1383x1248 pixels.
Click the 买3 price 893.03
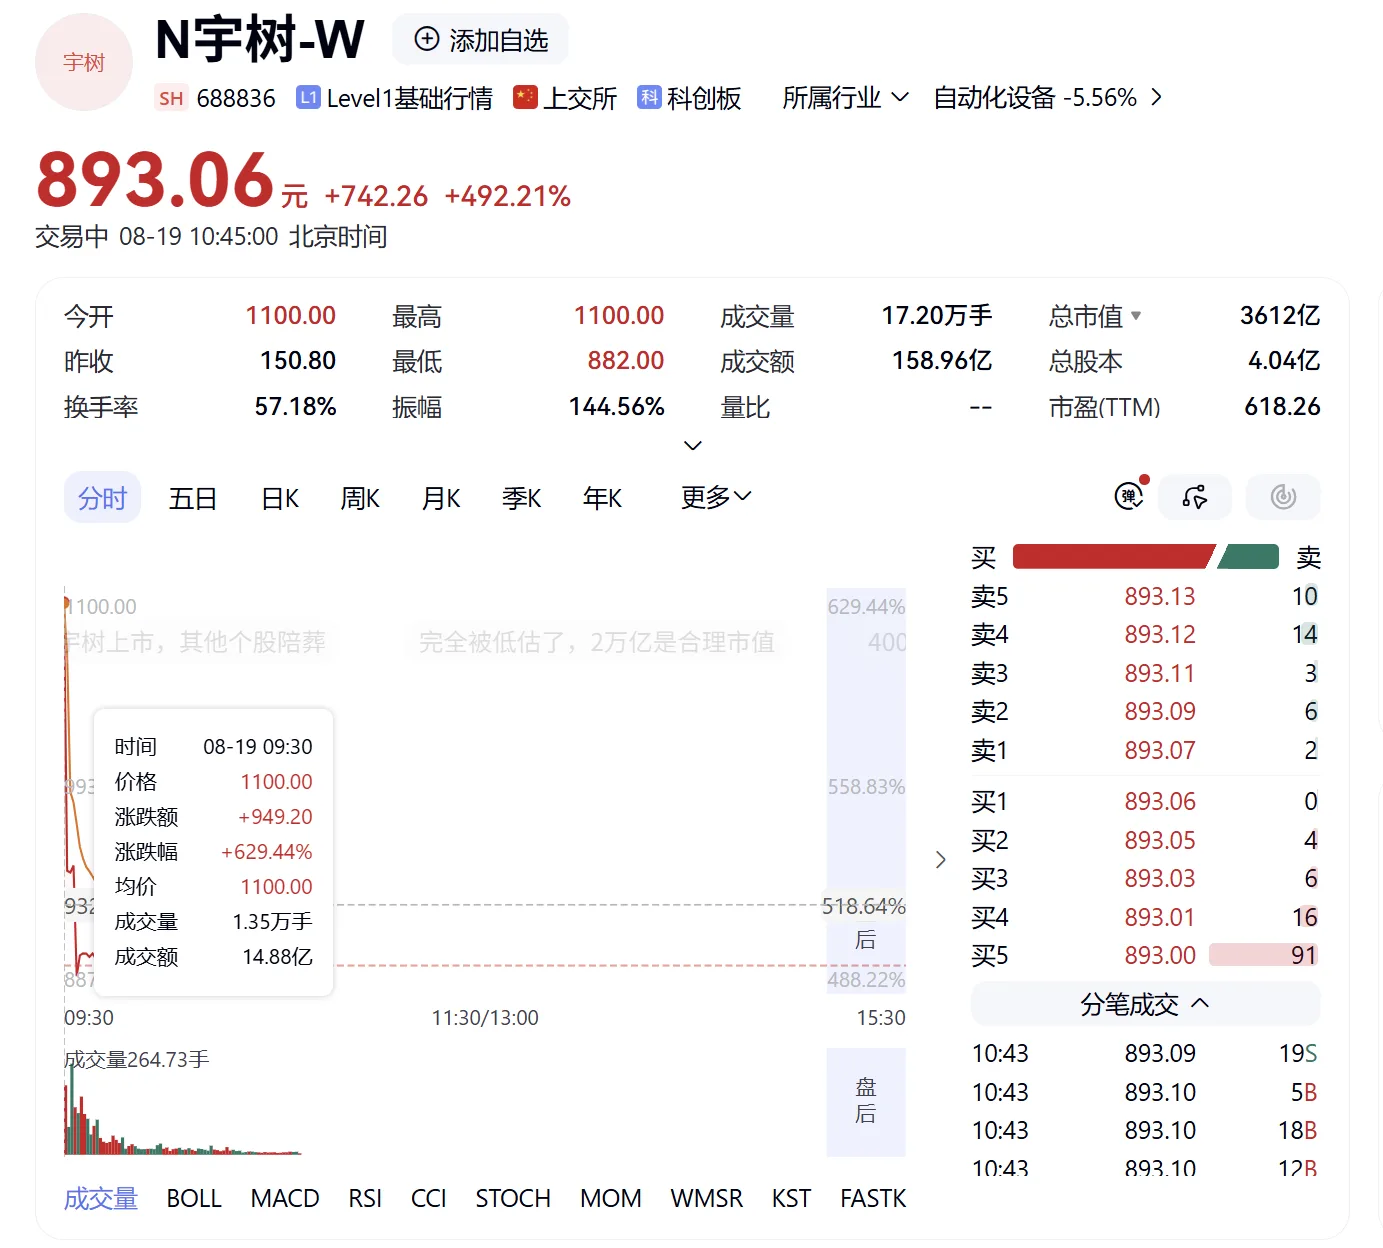1159,878
